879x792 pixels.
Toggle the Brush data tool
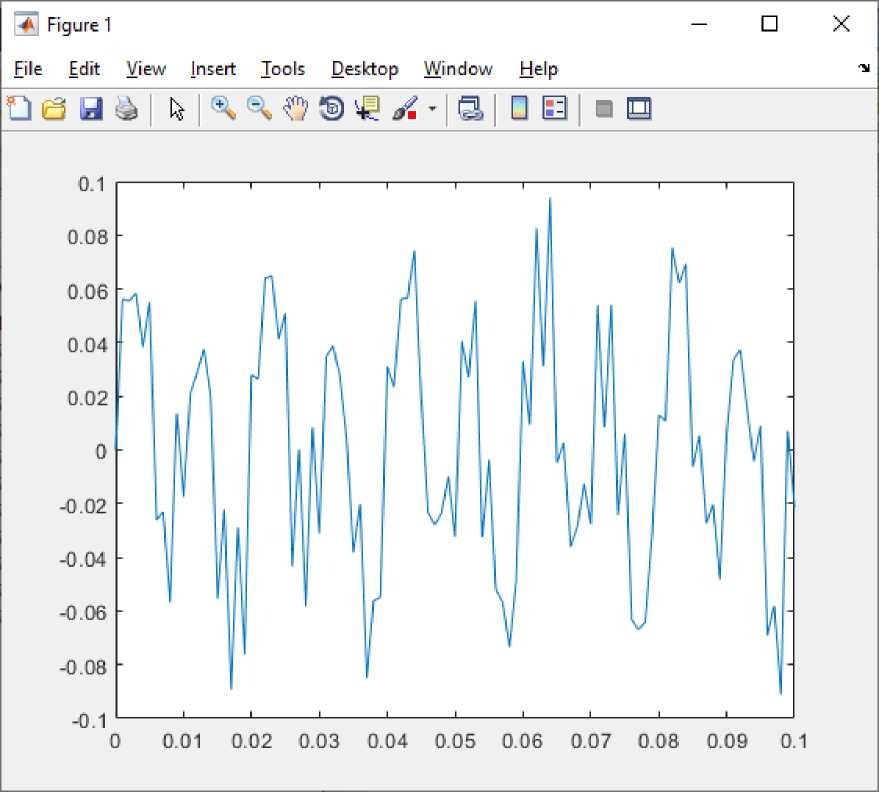click(x=404, y=109)
